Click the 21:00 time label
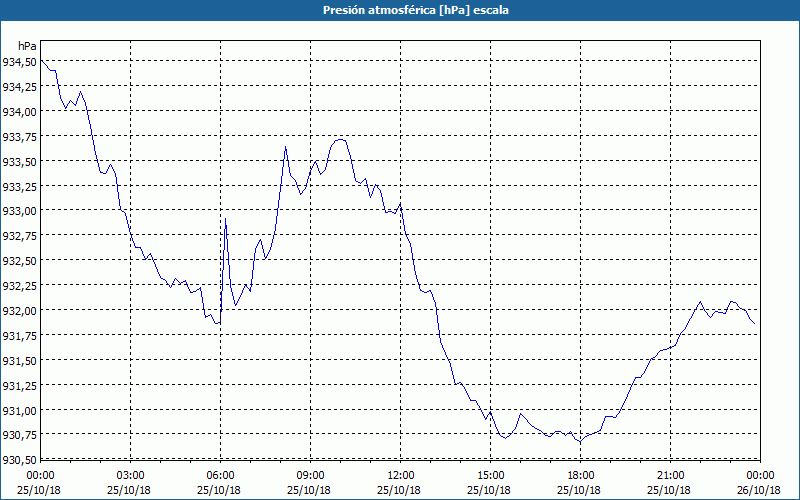Screen dimensions: 800x500 coord(670,476)
